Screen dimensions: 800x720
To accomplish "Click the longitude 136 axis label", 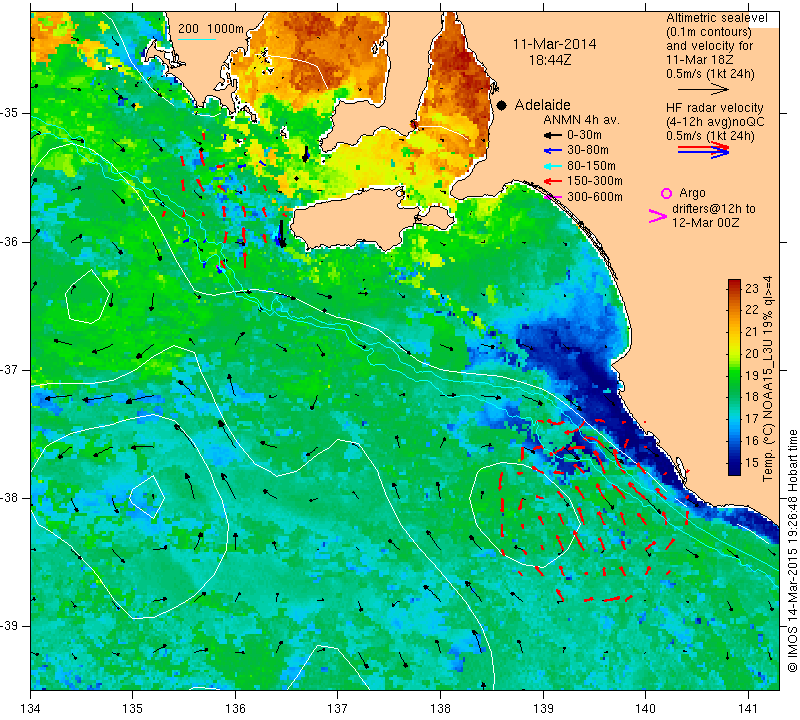I will pyautogui.click(x=235, y=709).
